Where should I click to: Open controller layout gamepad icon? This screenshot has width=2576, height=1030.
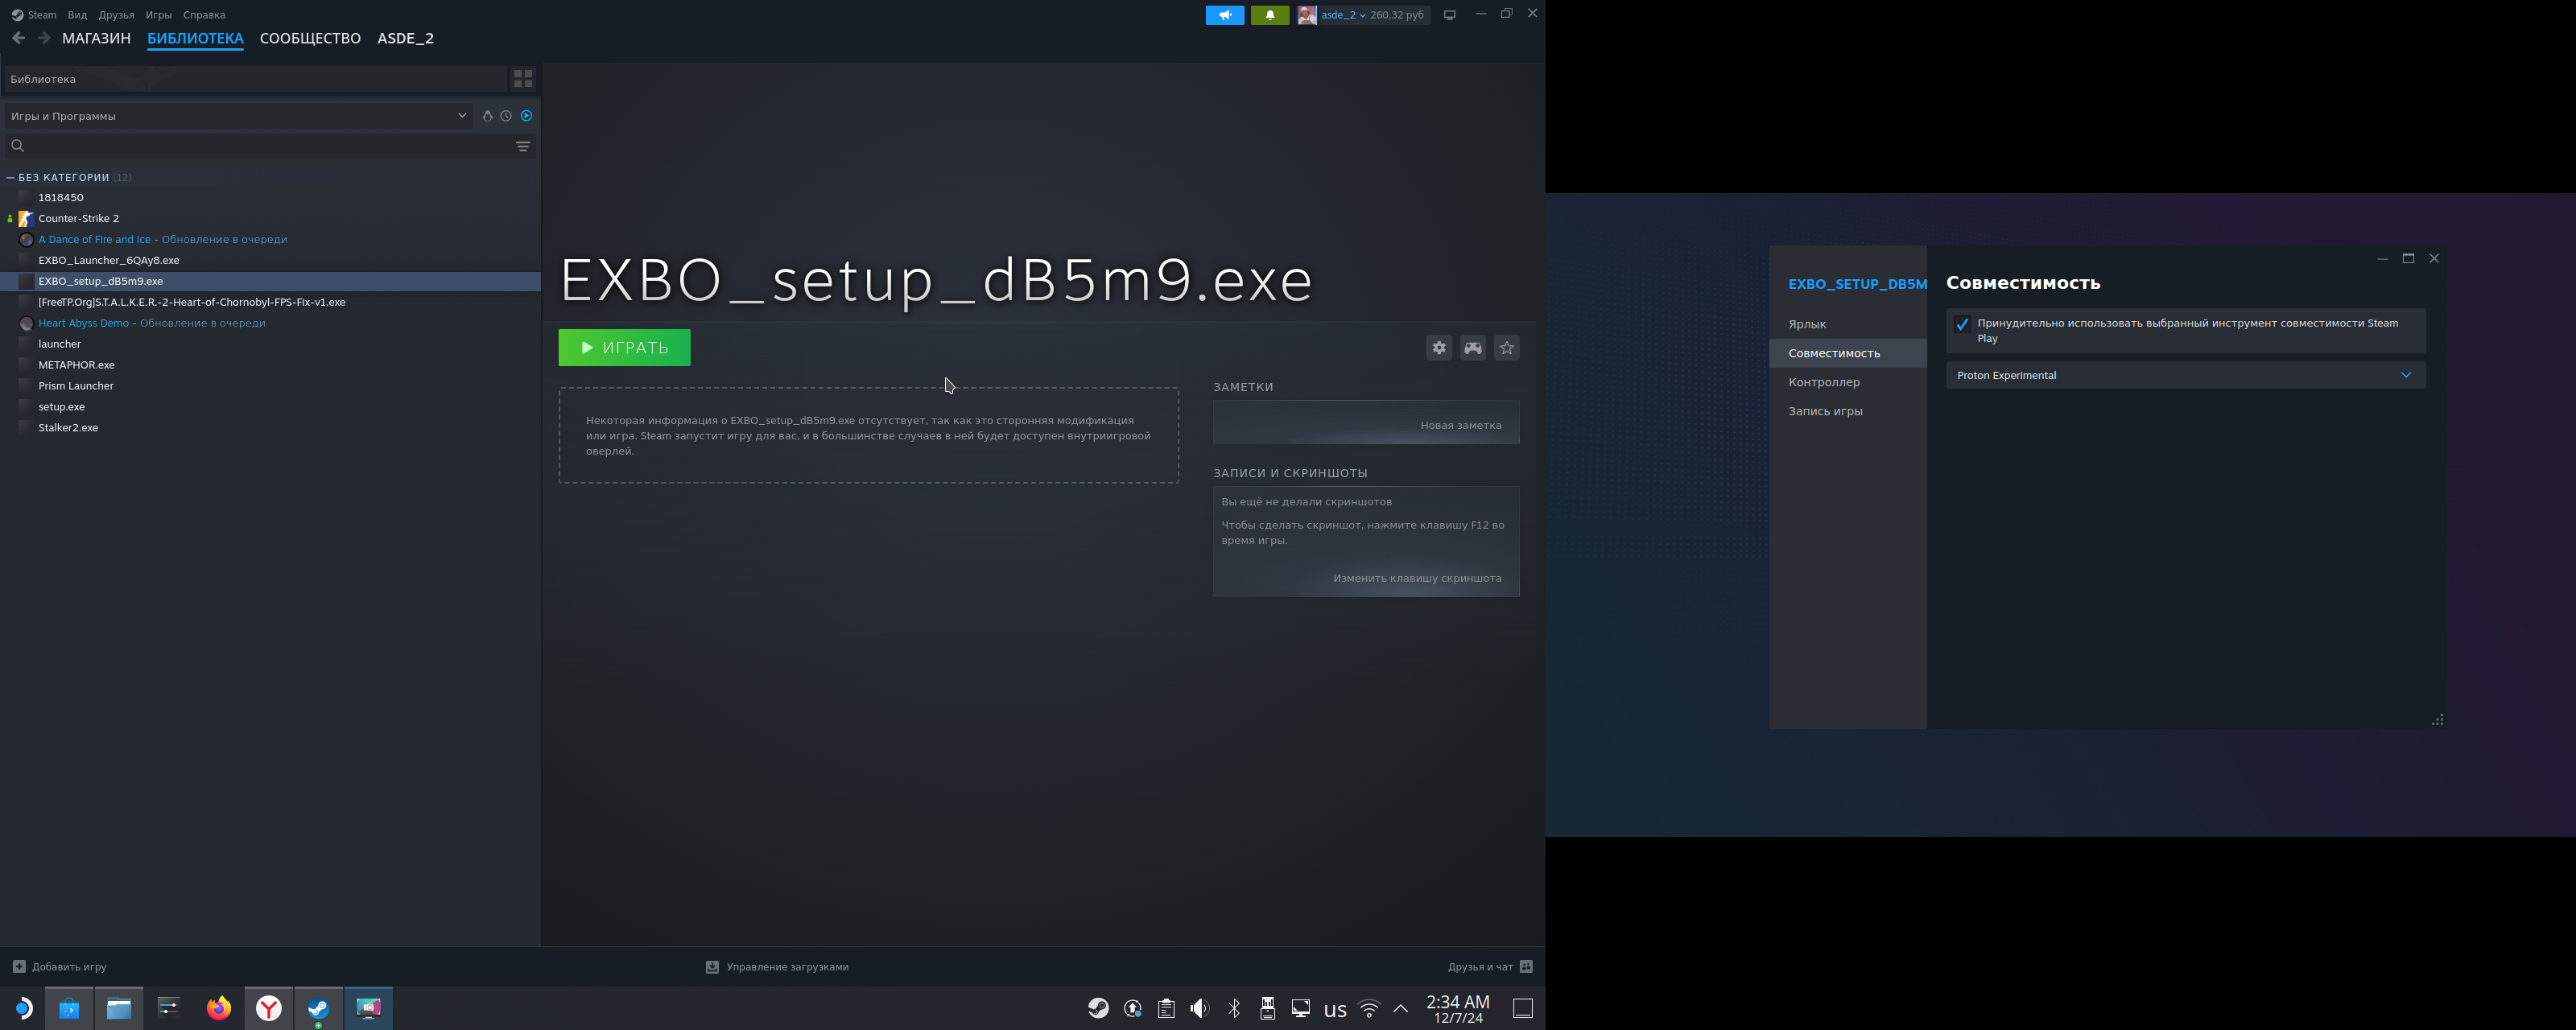1473,347
